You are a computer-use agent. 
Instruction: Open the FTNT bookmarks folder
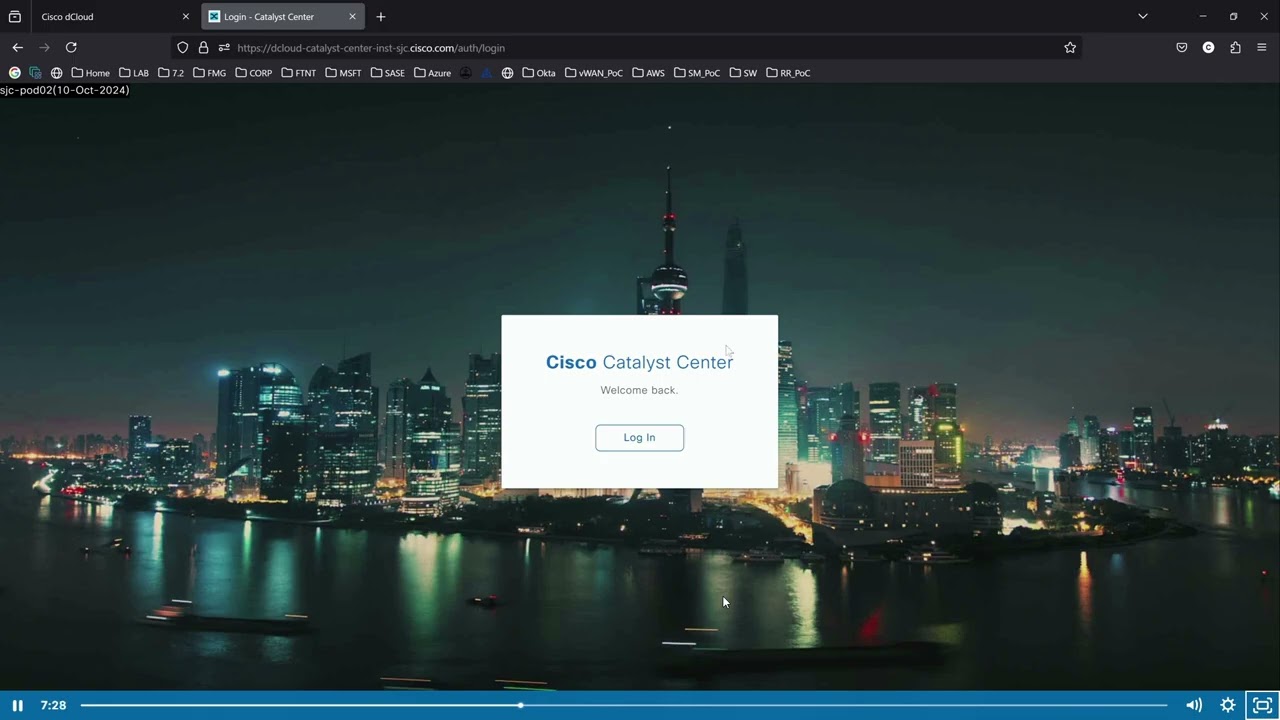[298, 73]
